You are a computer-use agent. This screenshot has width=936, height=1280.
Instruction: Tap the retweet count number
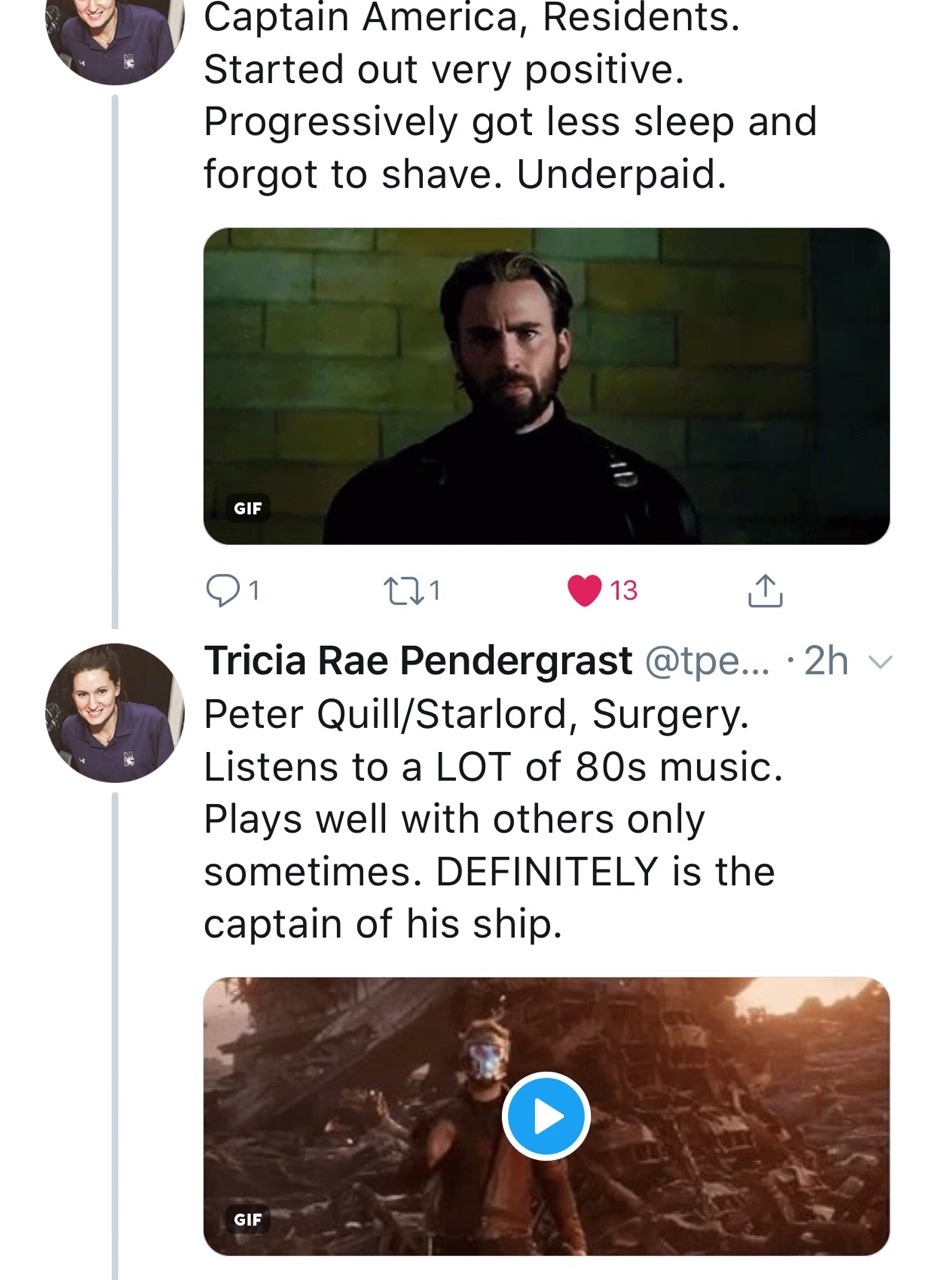coord(435,592)
